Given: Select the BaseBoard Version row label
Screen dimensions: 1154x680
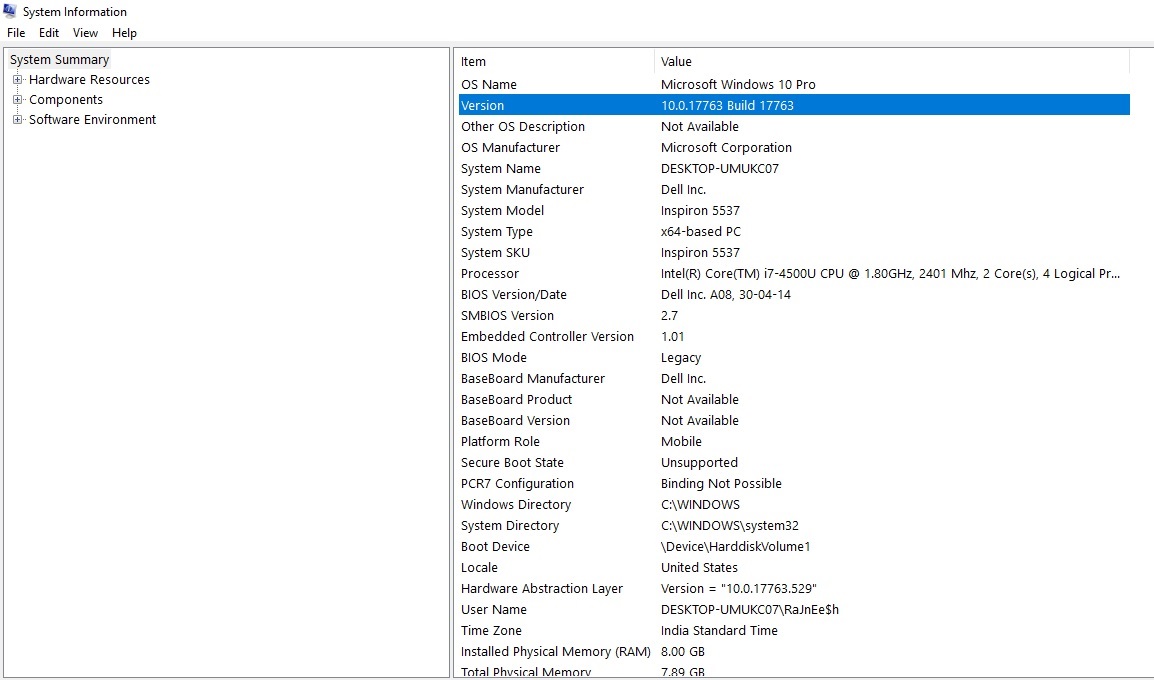Looking at the screenshot, I should (515, 420).
